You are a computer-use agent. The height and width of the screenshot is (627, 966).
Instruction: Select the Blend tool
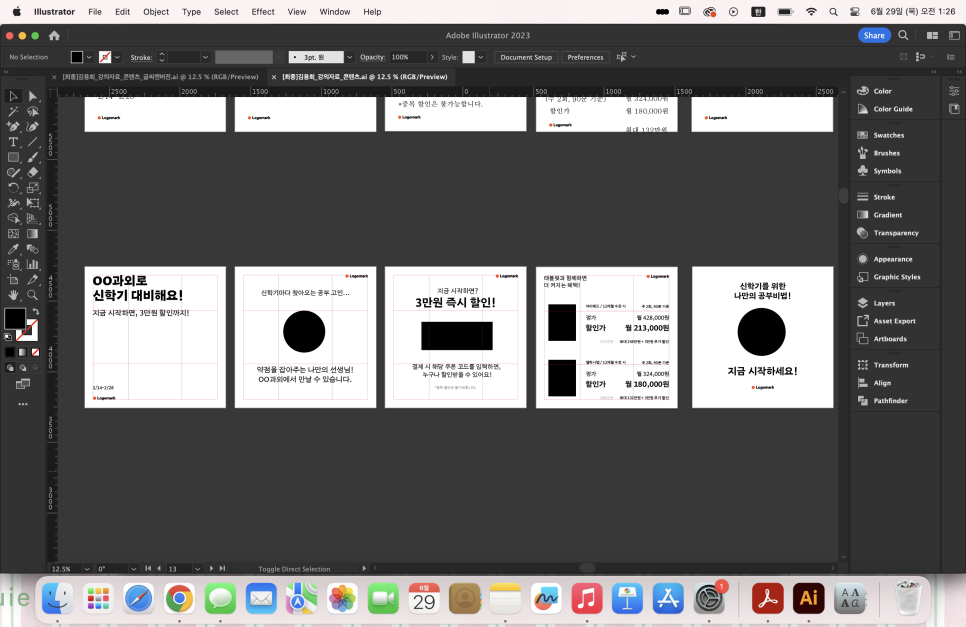[x=33, y=249]
